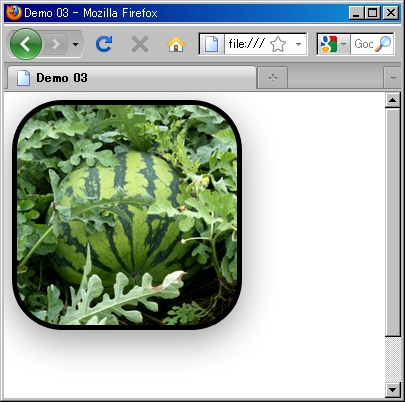Click the gray Stop loading X icon

coord(140,44)
